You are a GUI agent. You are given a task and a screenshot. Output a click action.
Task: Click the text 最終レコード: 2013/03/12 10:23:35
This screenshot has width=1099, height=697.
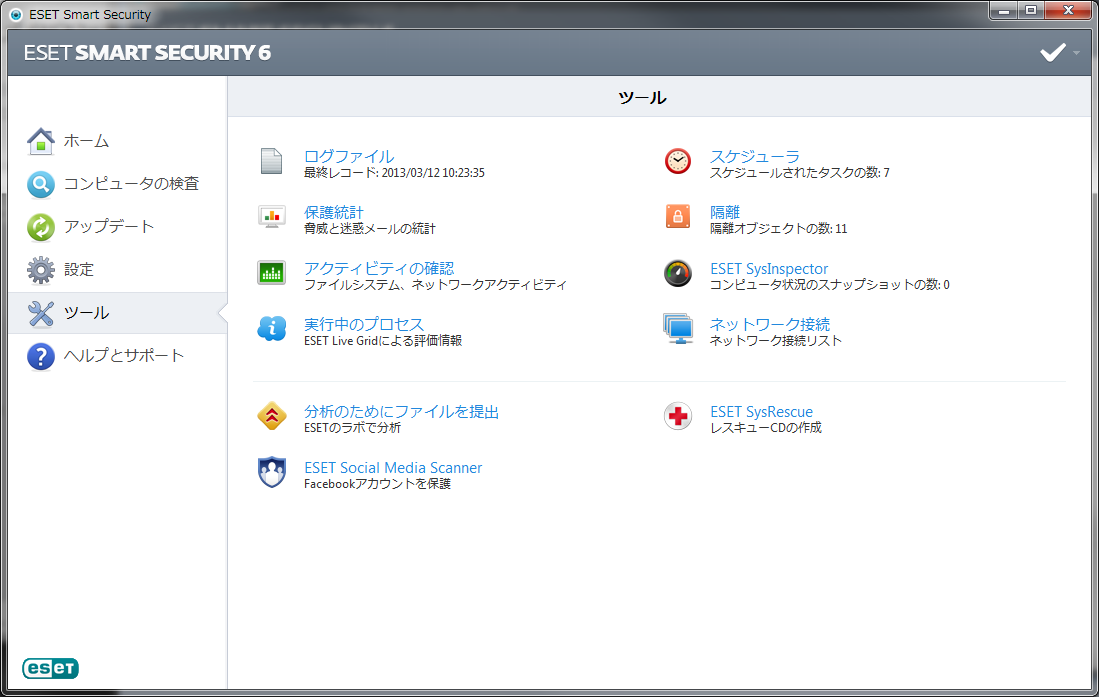tap(394, 172)
